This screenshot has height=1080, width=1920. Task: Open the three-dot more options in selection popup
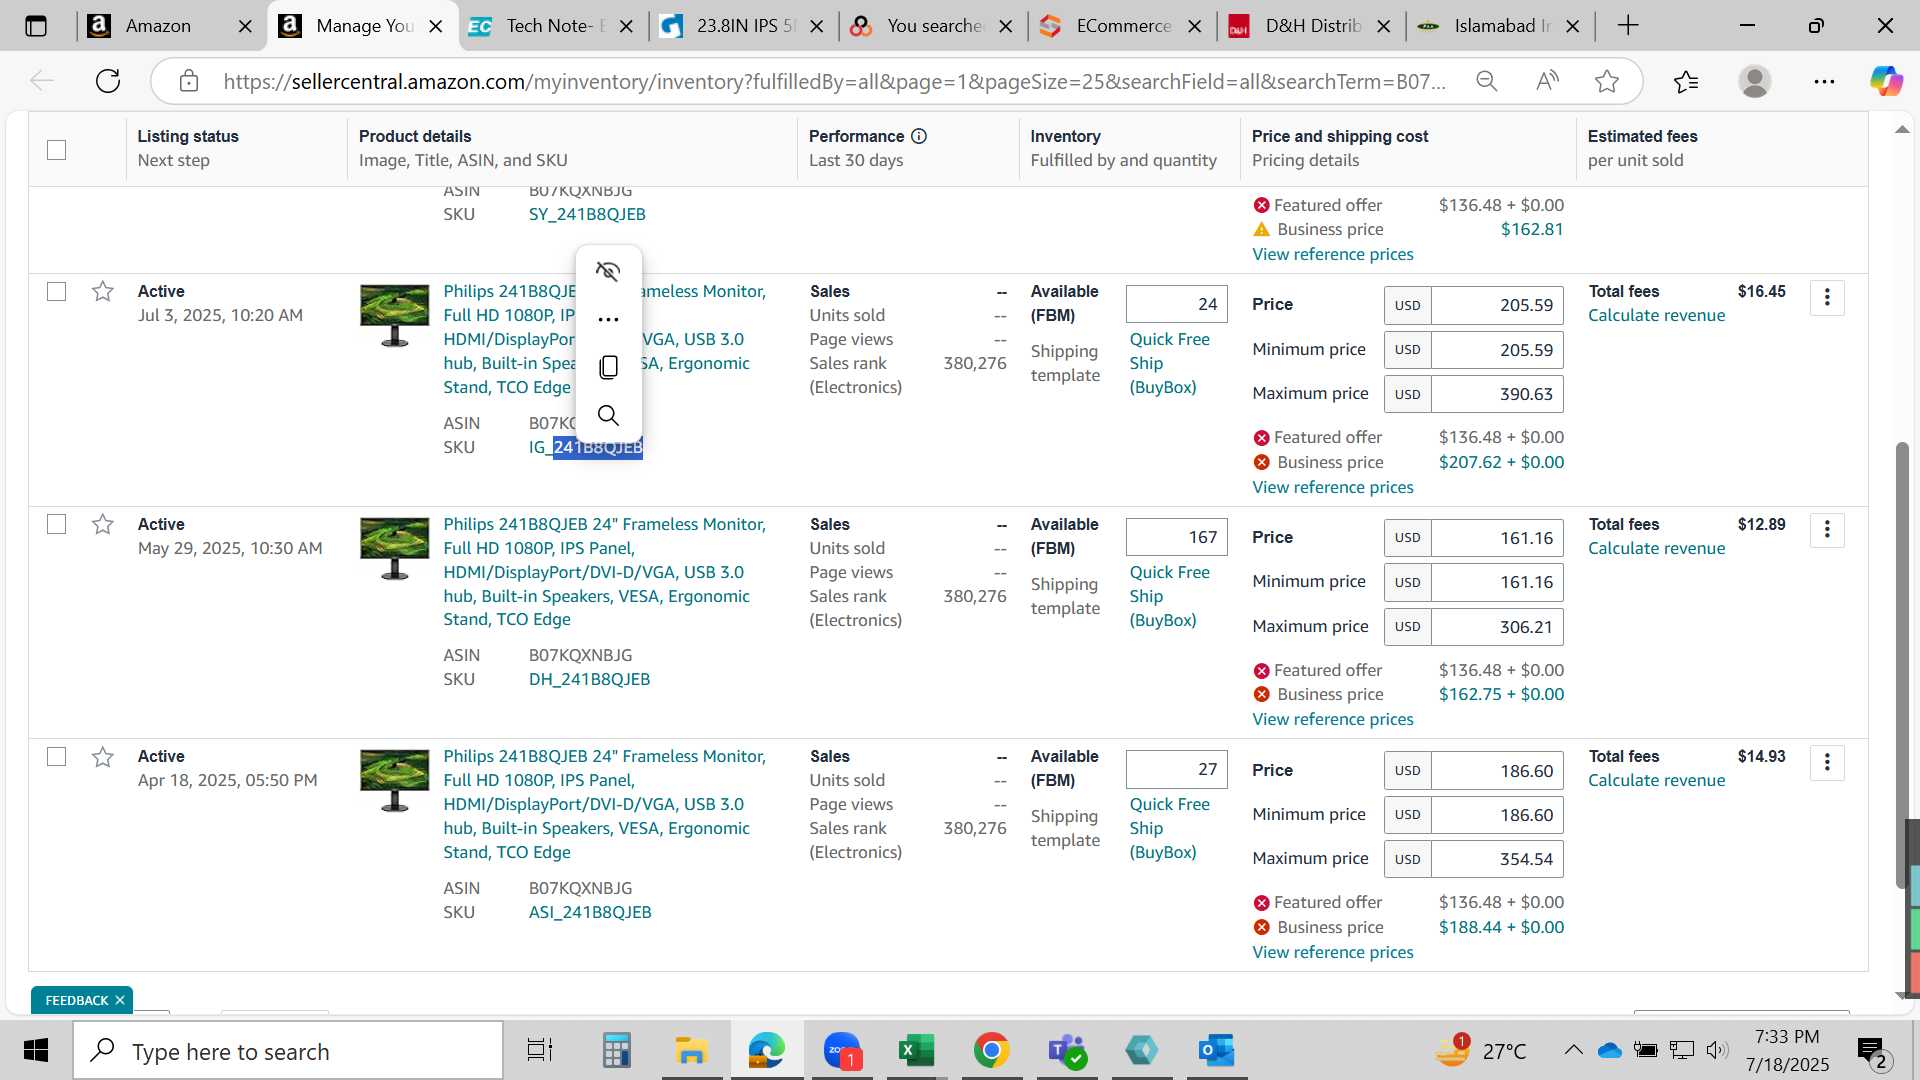[608, 320]
